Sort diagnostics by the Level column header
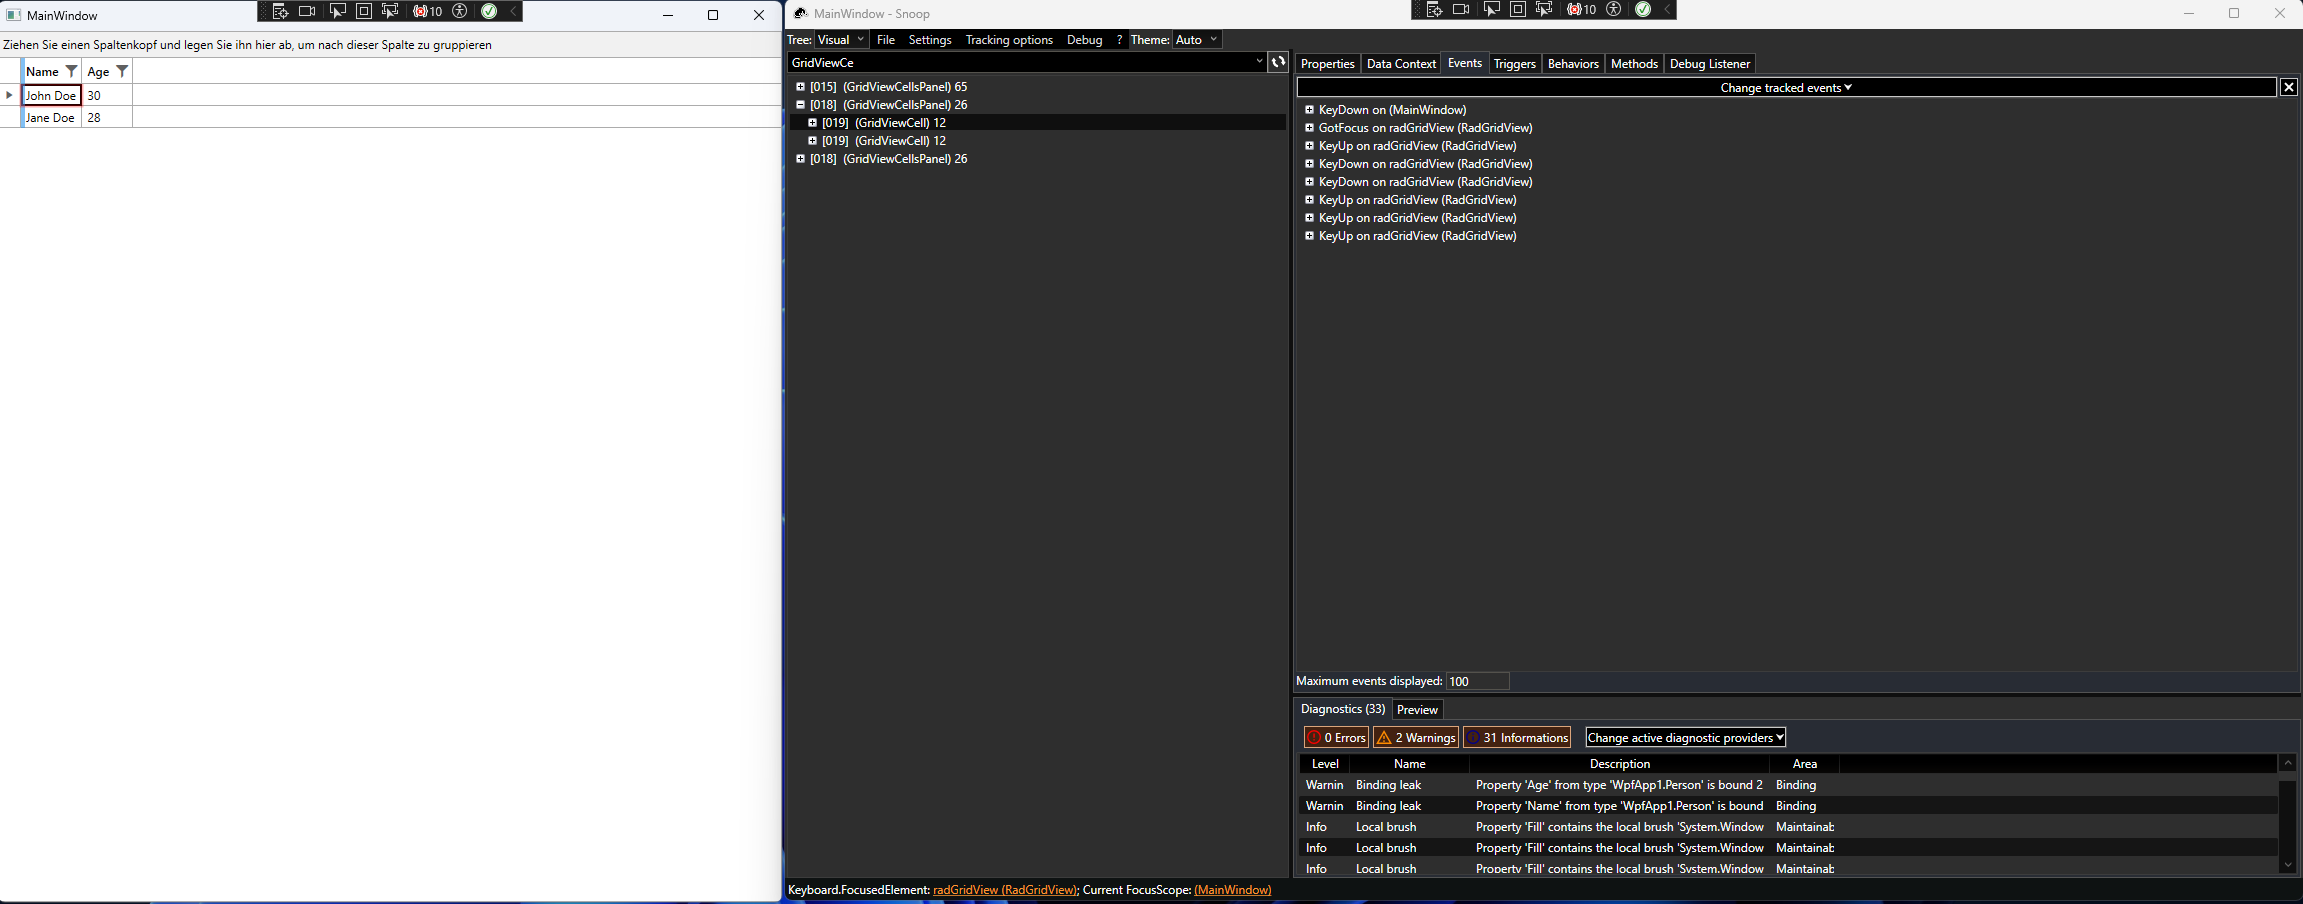 point(1324,764)
